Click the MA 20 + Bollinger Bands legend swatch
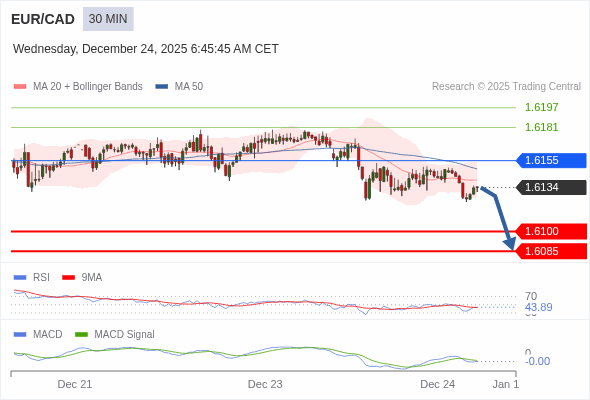The width and height of the screenshot is (590, 400). click(20, 87)
